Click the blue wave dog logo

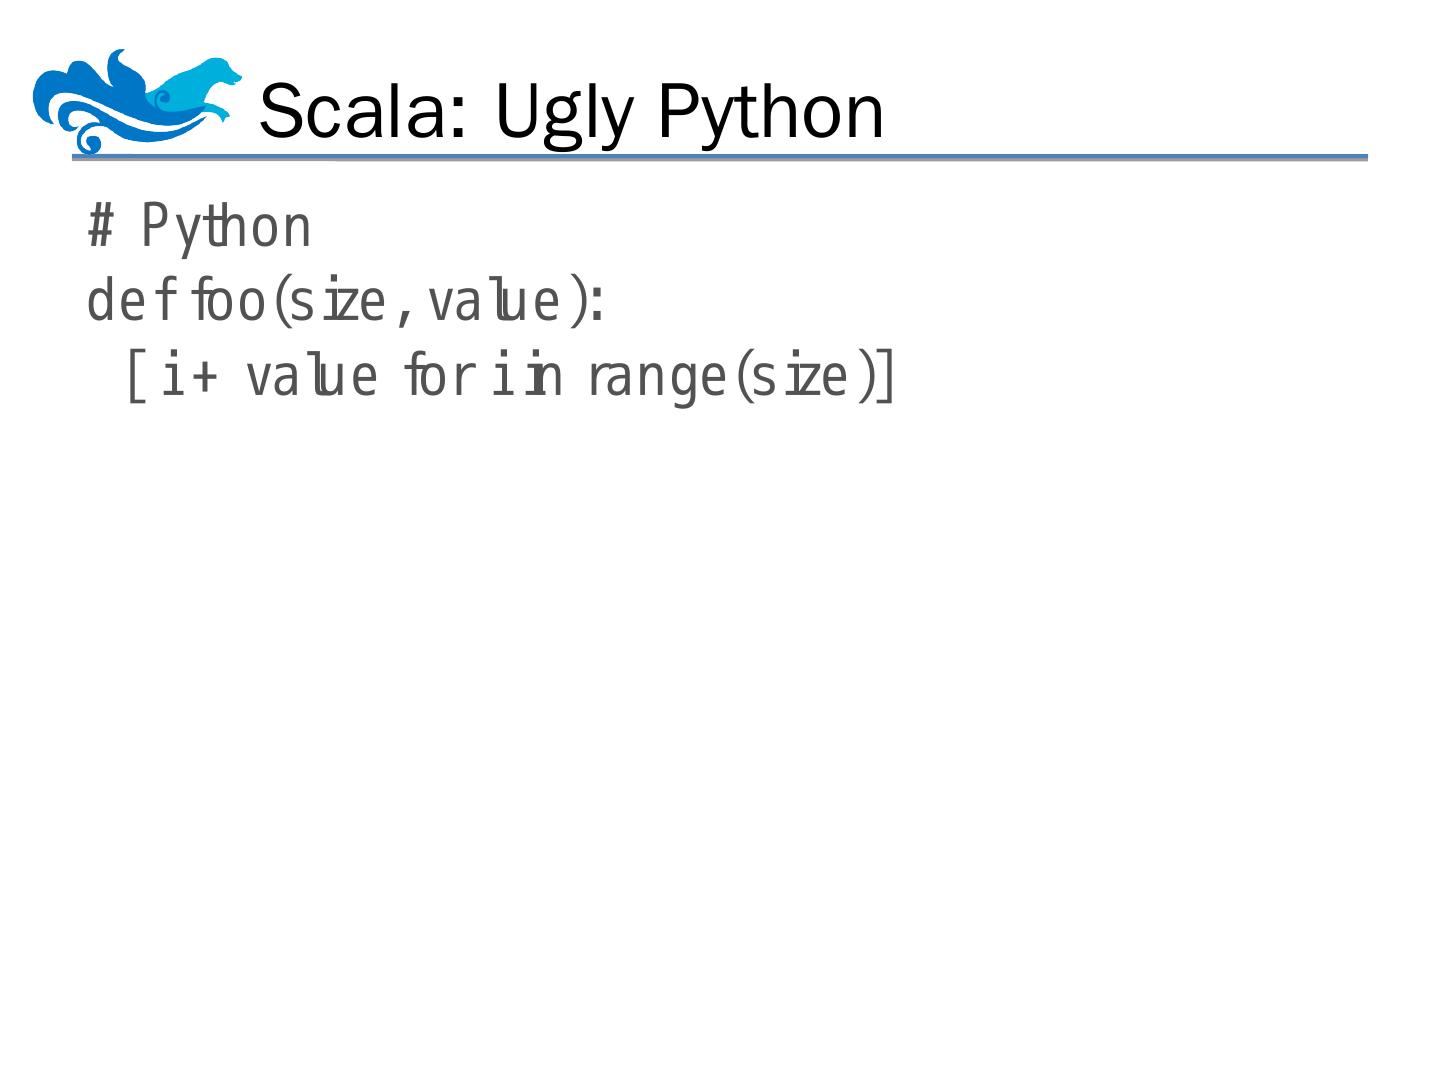pos(137,101)
